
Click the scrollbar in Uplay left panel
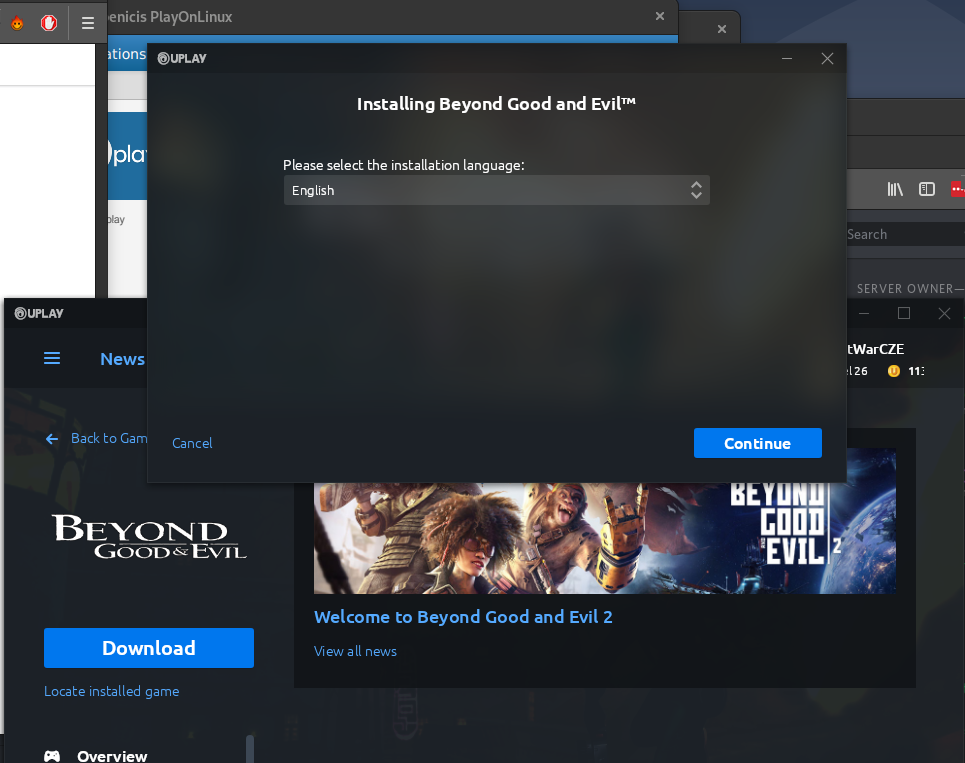[250, 748]
